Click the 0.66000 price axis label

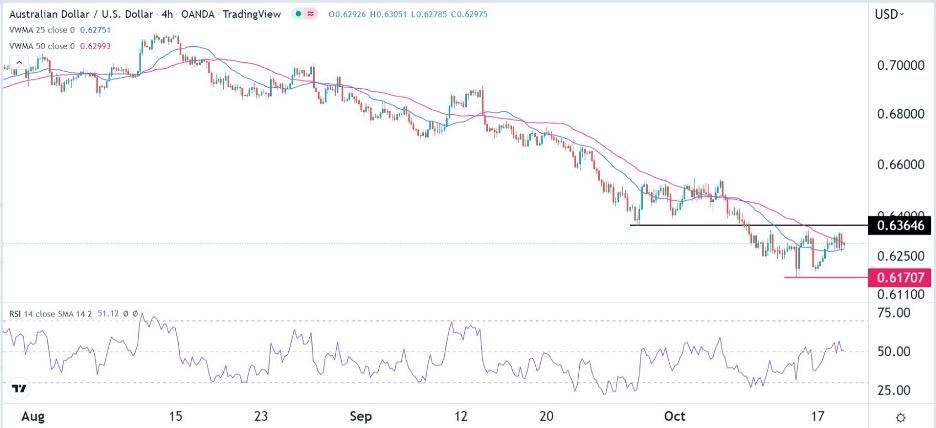(x=903, y=164)
